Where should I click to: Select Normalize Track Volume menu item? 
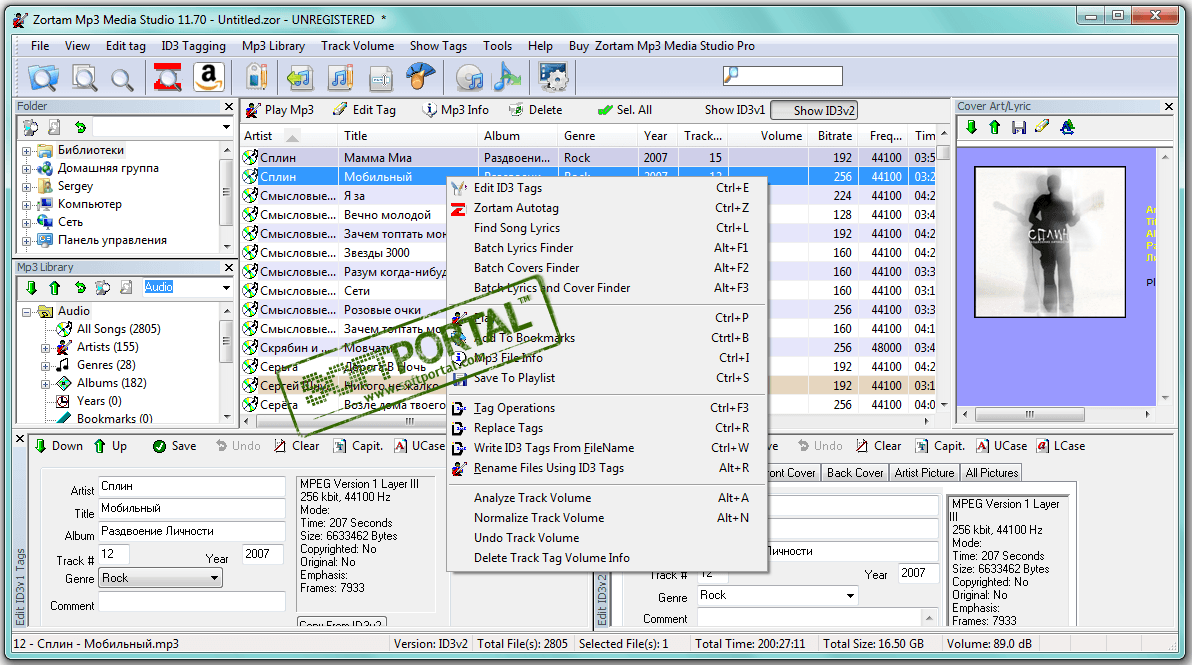coord(607,518)
